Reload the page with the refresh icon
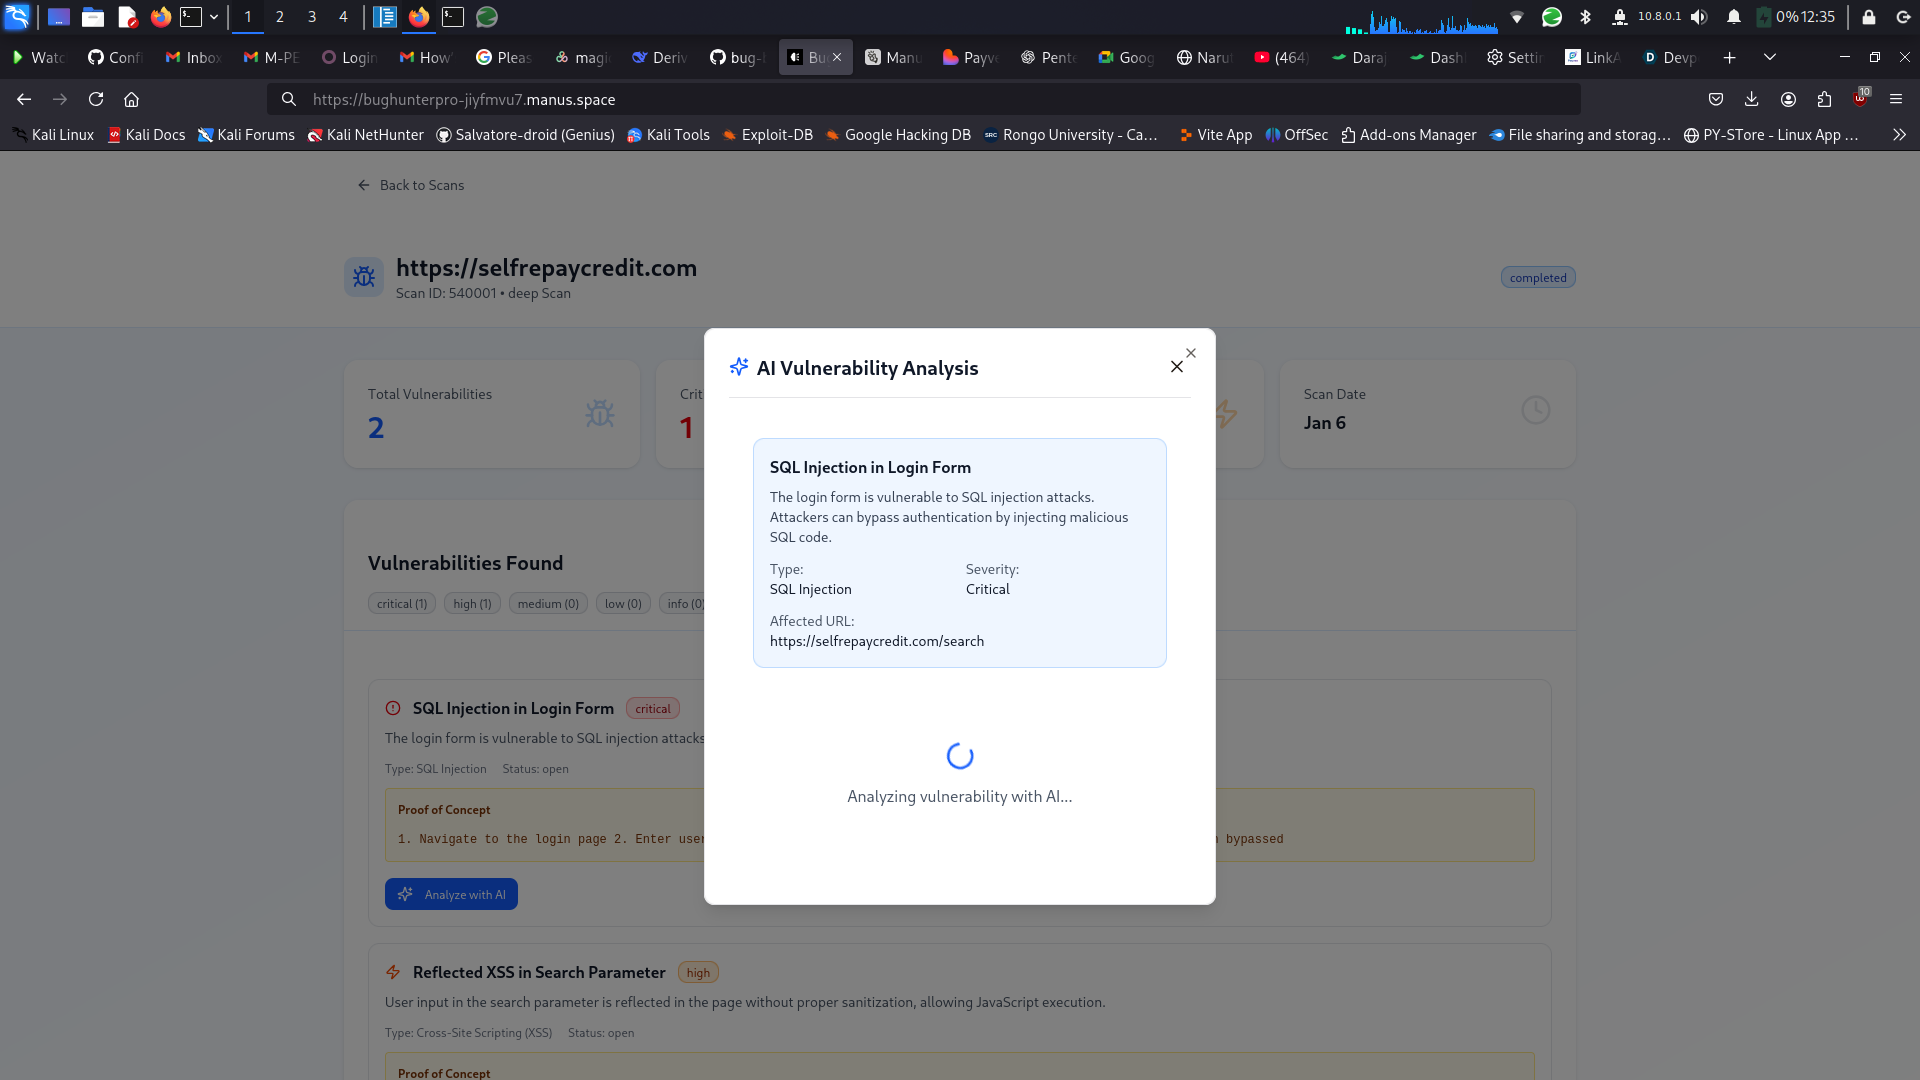This screenshot has height=1080, width=1920. coord(96,99)
